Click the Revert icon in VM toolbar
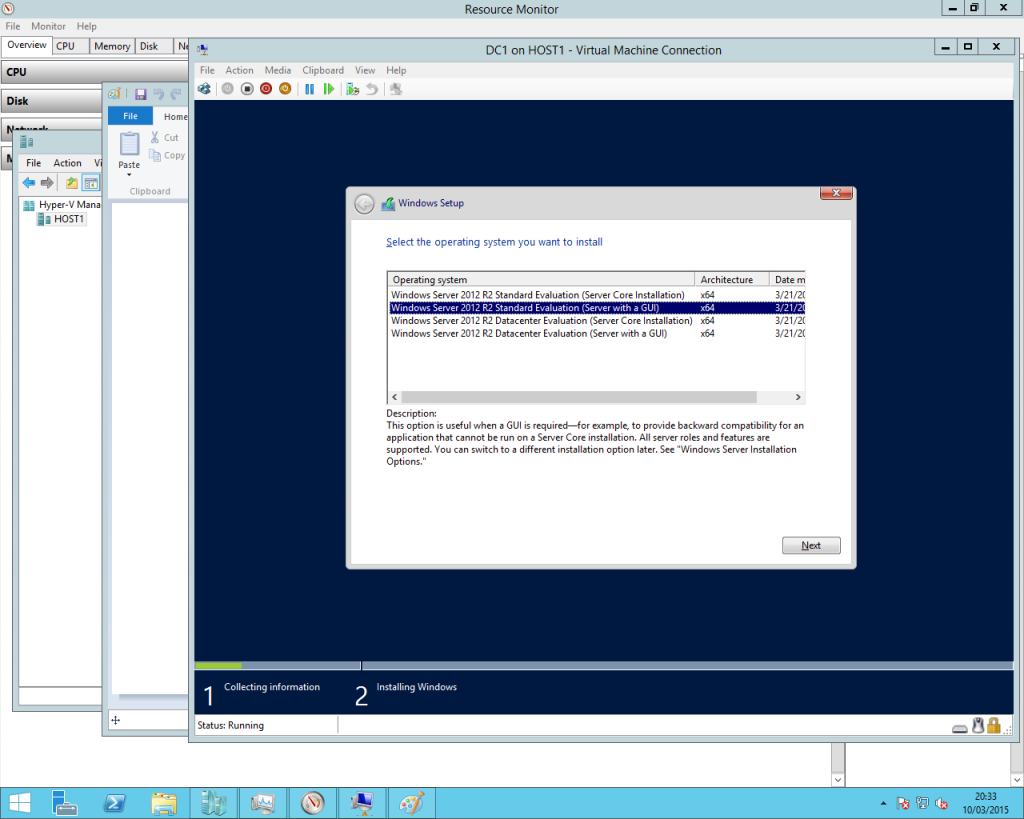1024x819 pixels. pyautogui.click(x=372, y=89)
